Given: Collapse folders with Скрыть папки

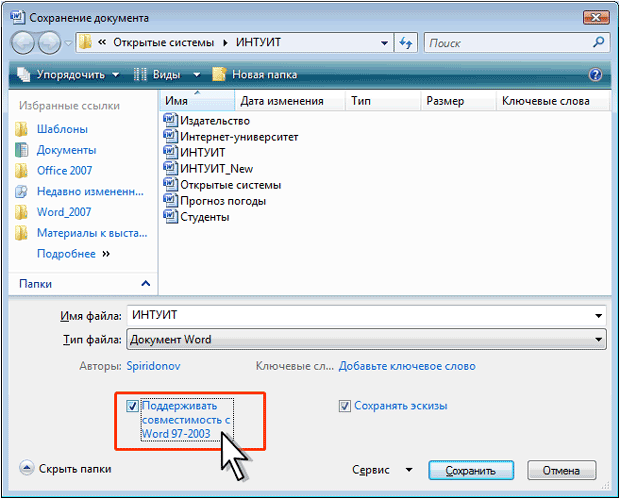Looking at the screenshot, I should coord(66,469).
